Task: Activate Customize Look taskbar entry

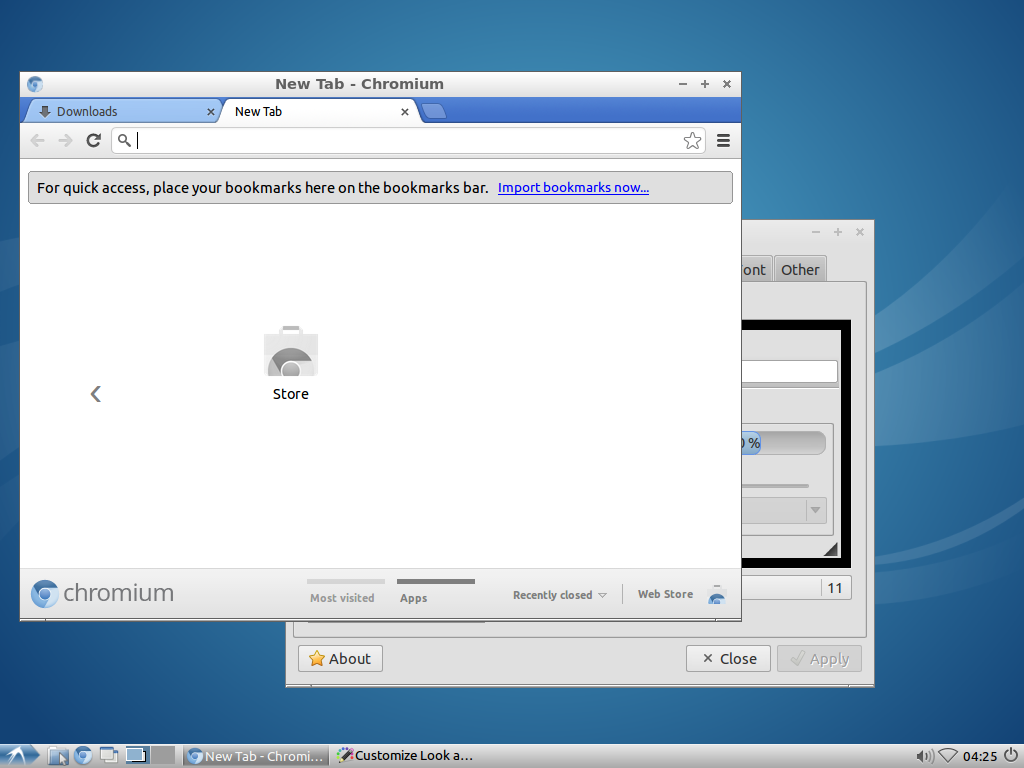Action: click(405, 756)
